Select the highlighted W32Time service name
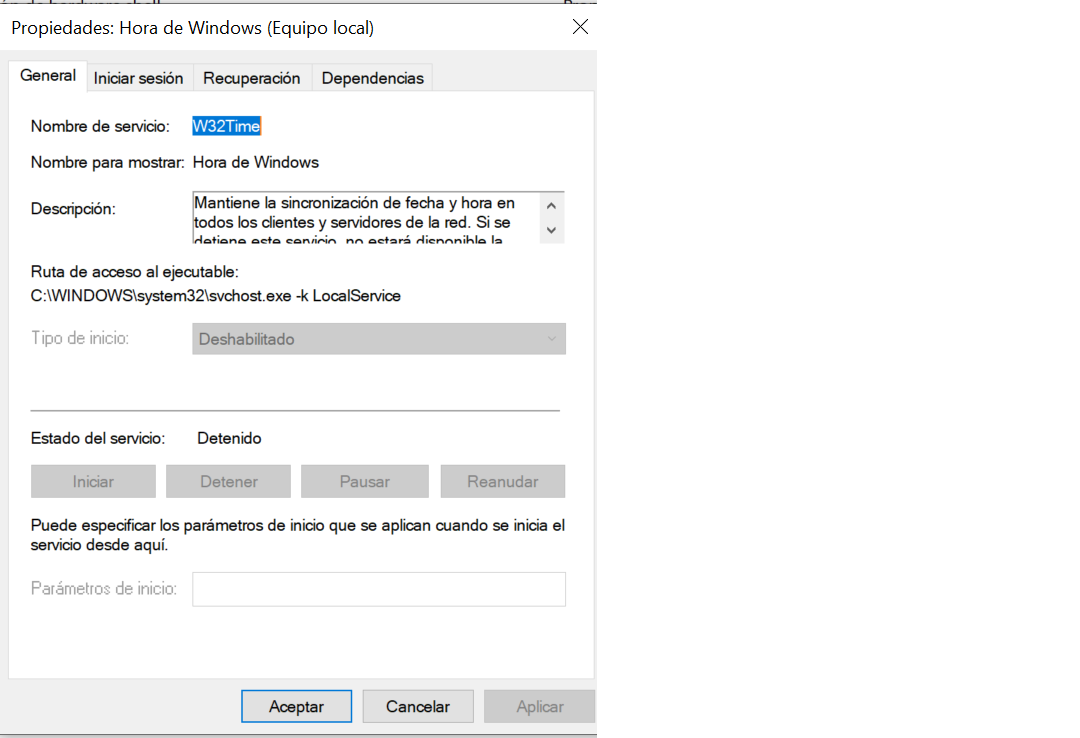Viewport: 1080px width, 738px height. [227, 126]
